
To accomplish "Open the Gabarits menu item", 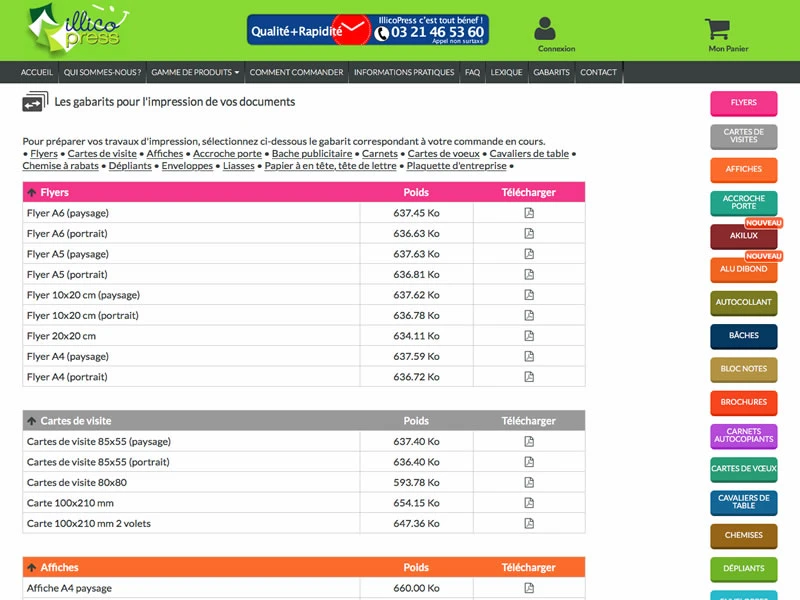I will 552,72.
